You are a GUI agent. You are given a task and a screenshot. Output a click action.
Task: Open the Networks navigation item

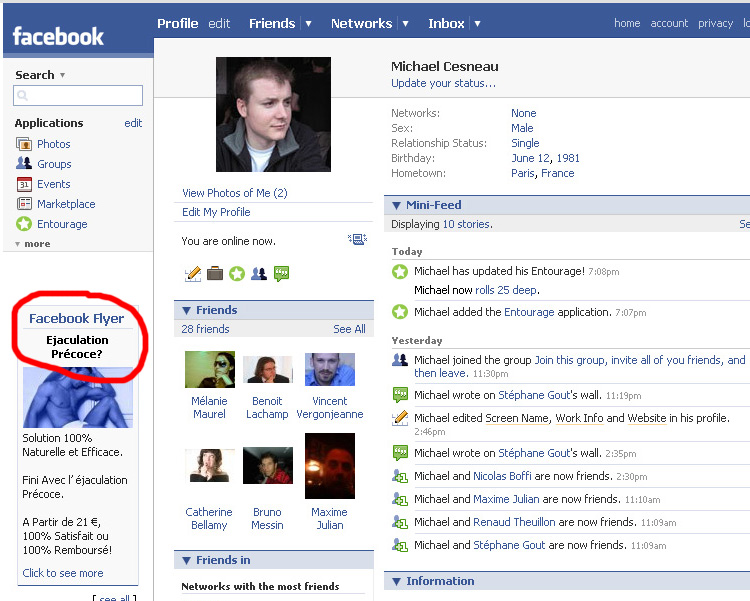pyautogui.click(x=362, y=23)
